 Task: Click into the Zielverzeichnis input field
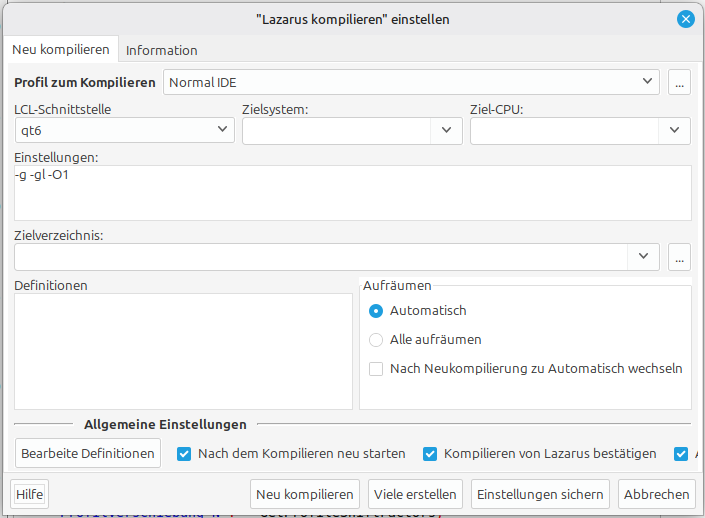click(x=321, y=257)
